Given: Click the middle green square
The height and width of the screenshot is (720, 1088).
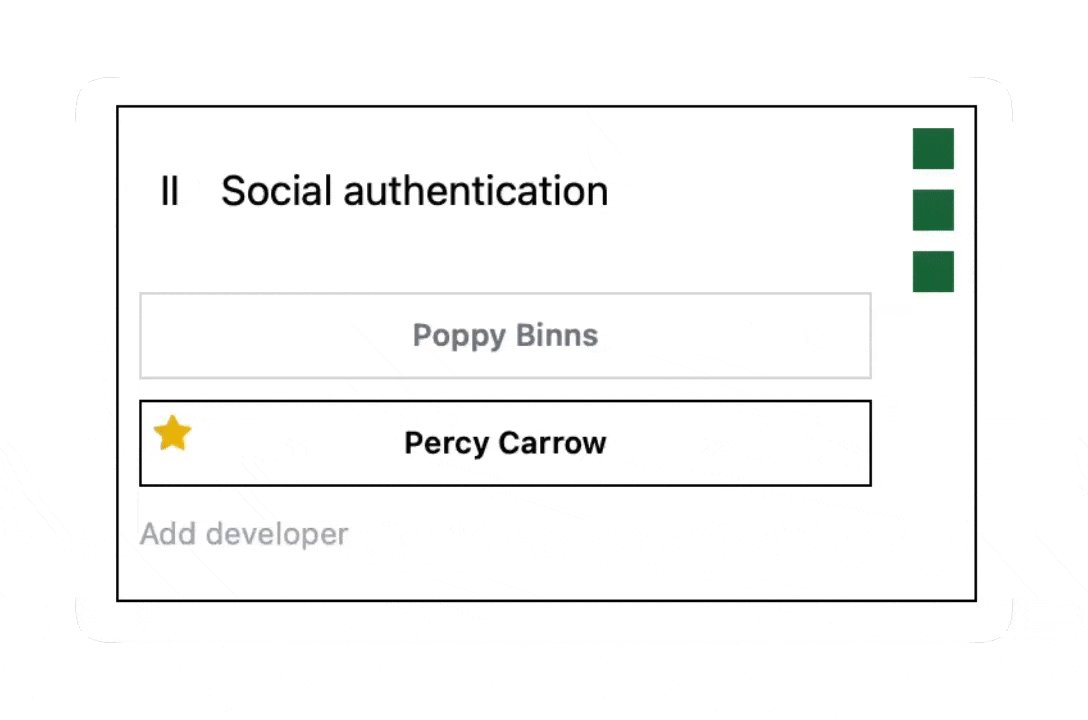Looking at the screenshot, I should [x=933, y=210].
